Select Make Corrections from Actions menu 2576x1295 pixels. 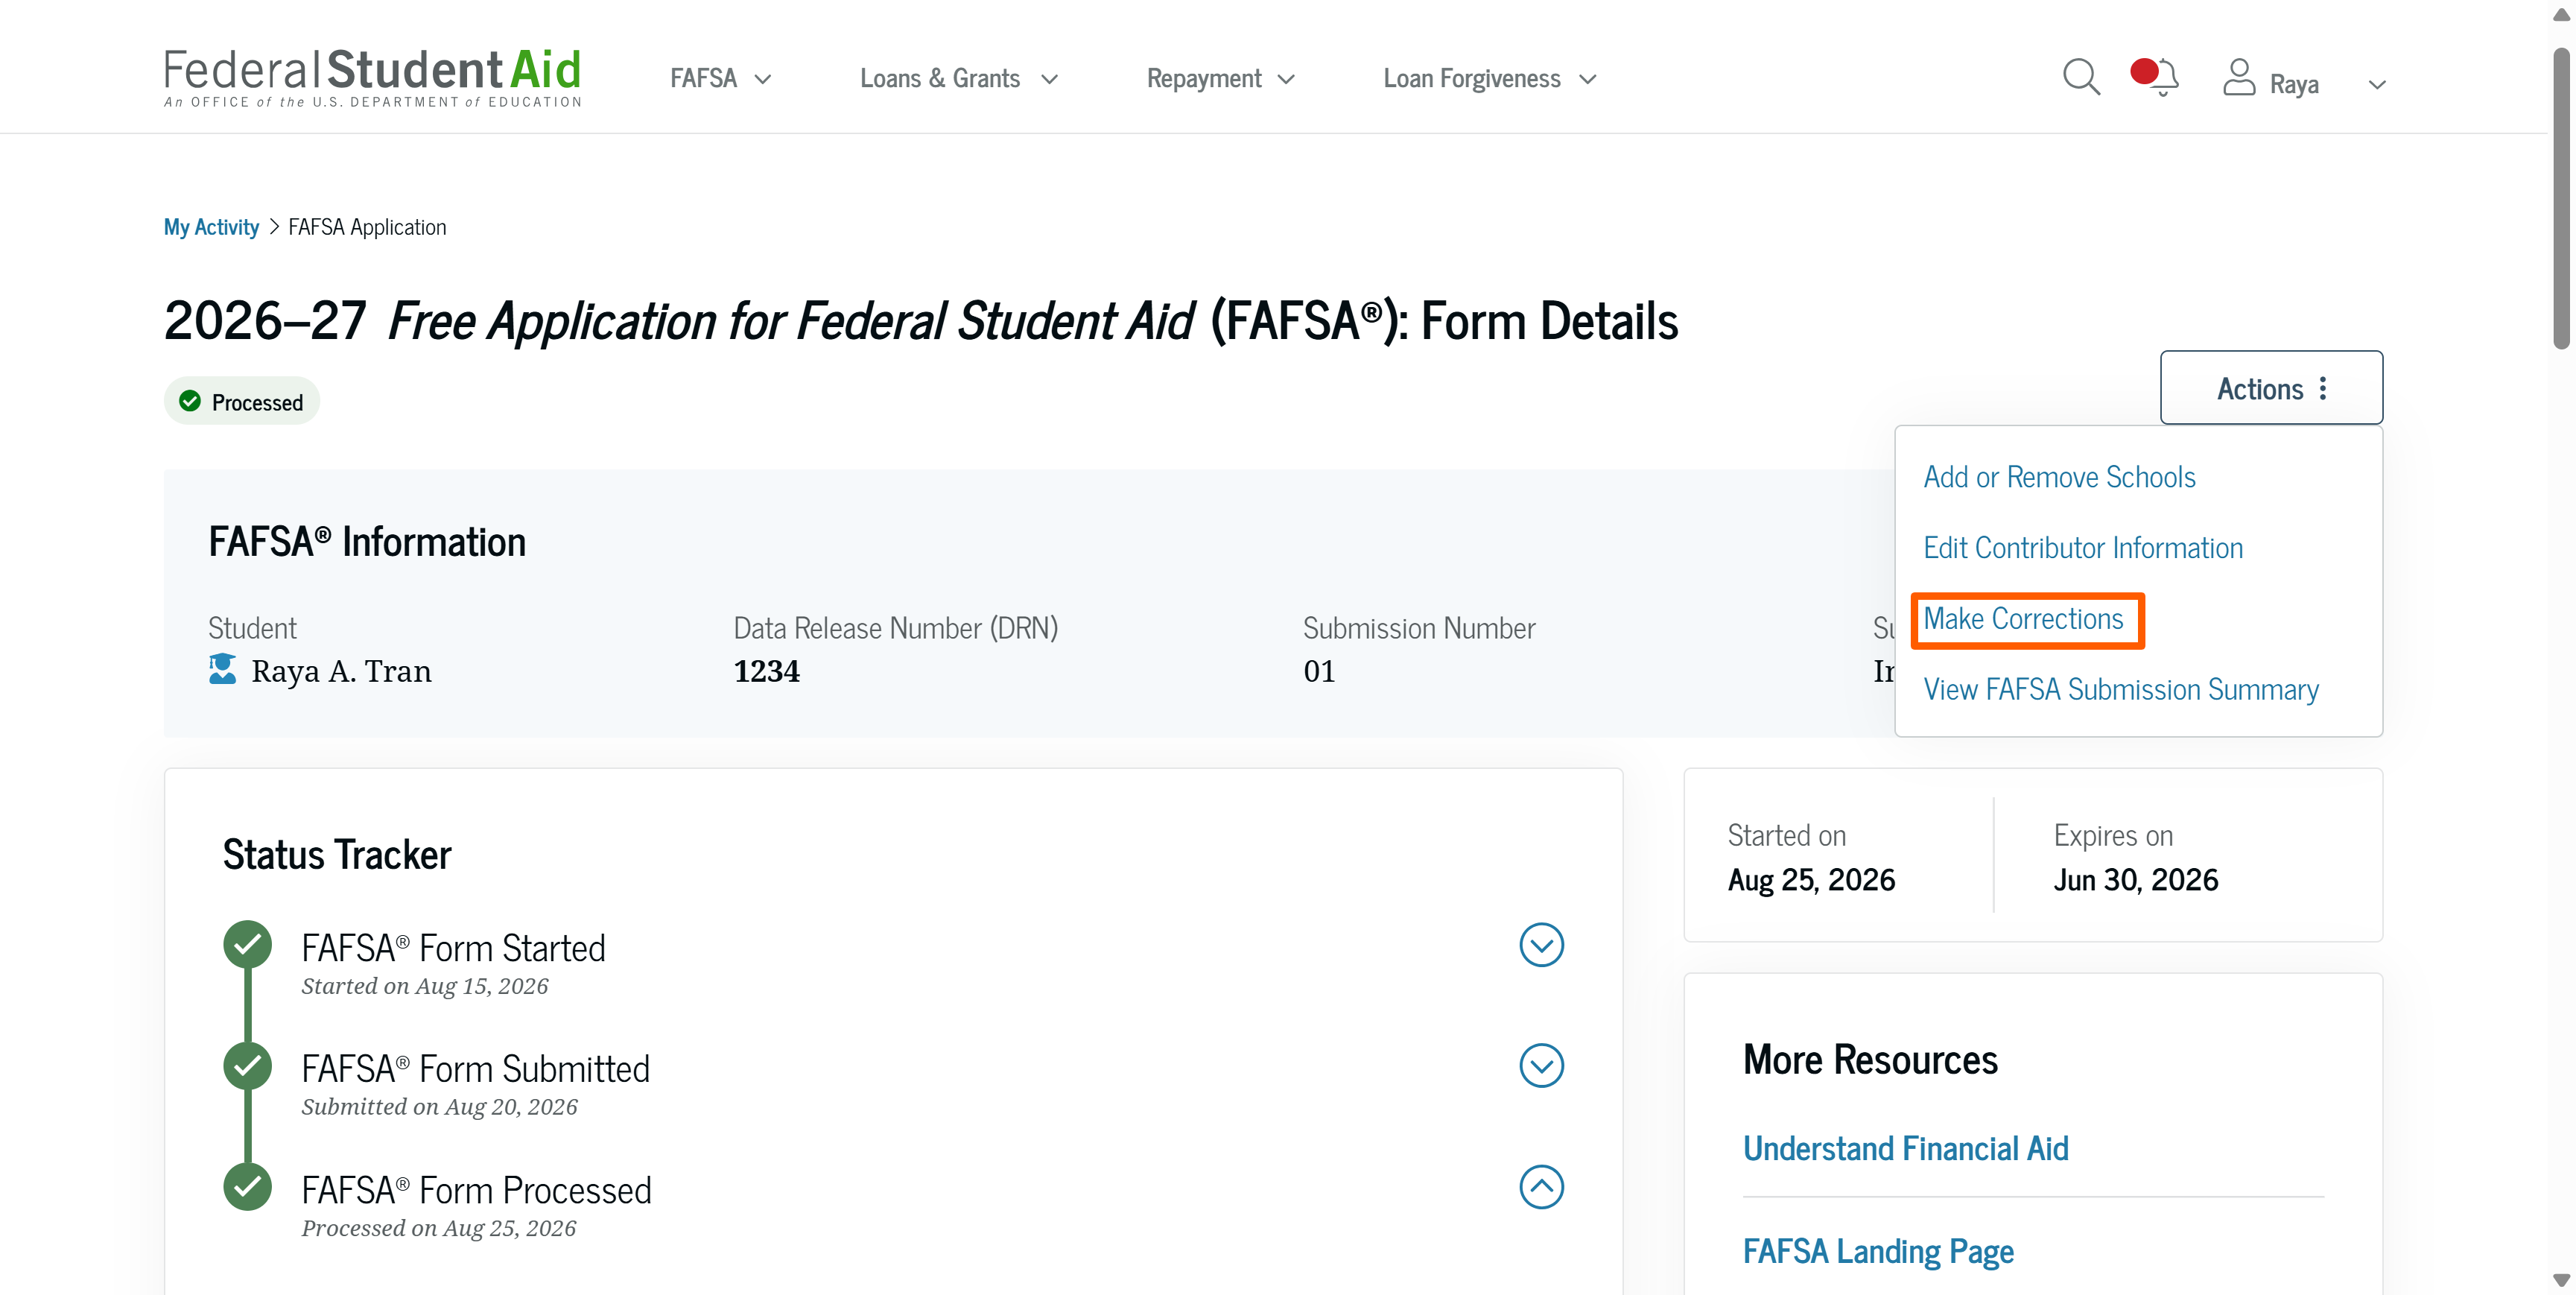pyautogui.click(x=2023, y=619)
